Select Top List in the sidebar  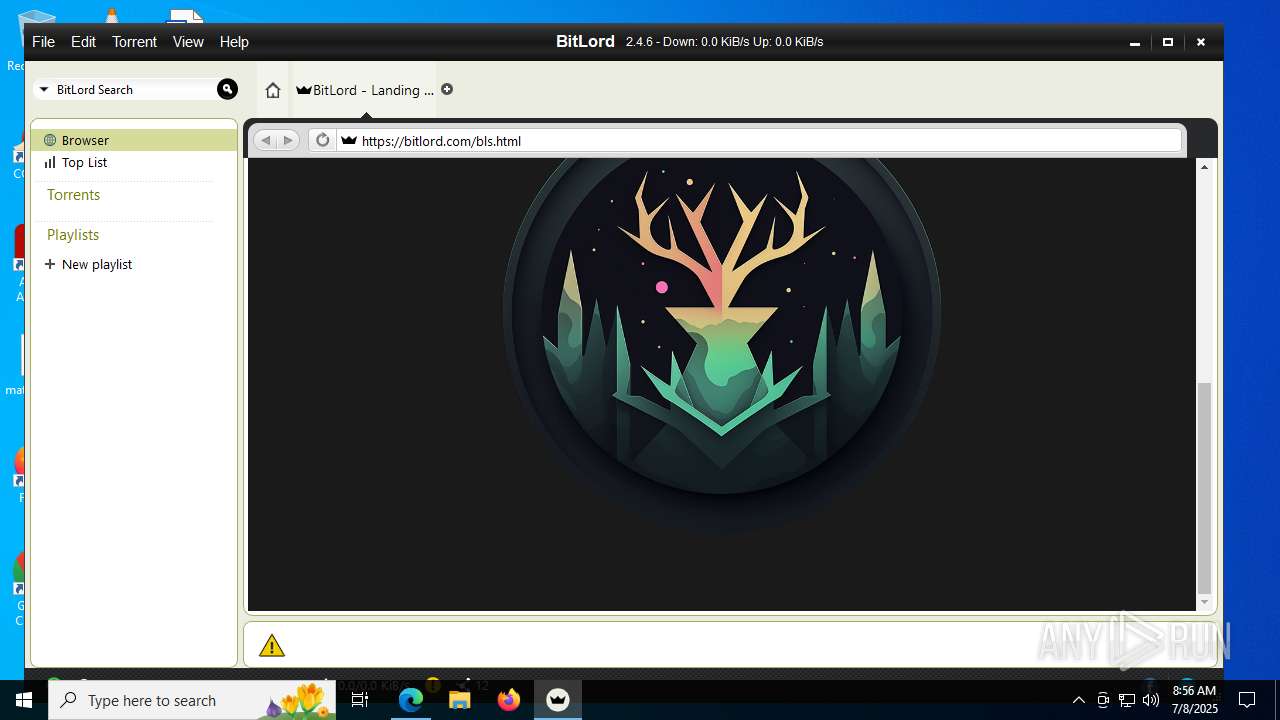(x=134, y=162)
